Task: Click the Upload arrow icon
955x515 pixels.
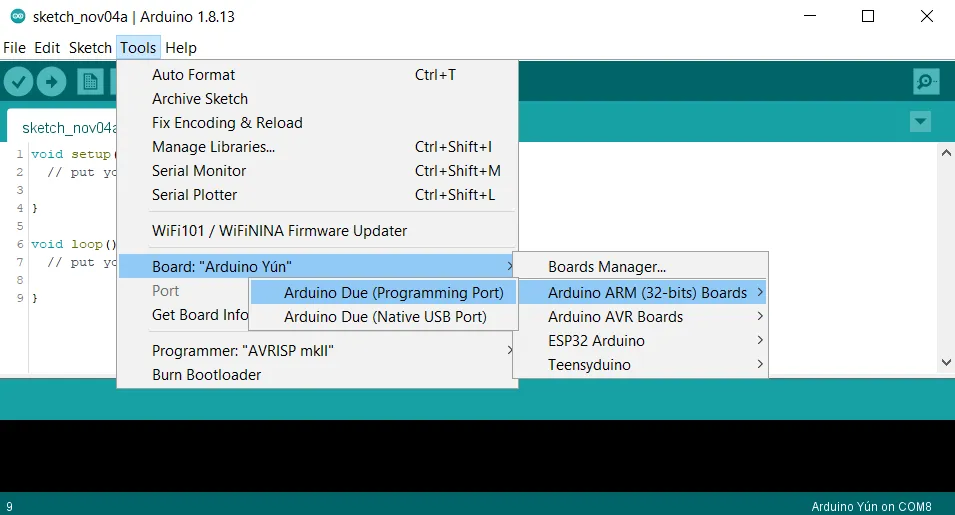Action: point(51,82)
